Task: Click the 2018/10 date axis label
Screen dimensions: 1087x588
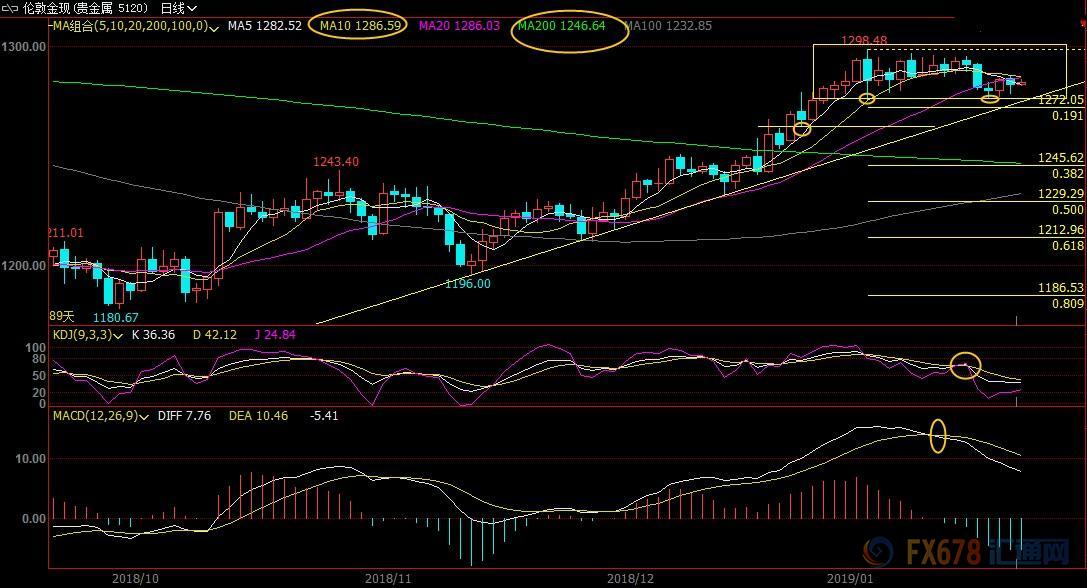Action: pyautogui.click(x=135, y=578)
